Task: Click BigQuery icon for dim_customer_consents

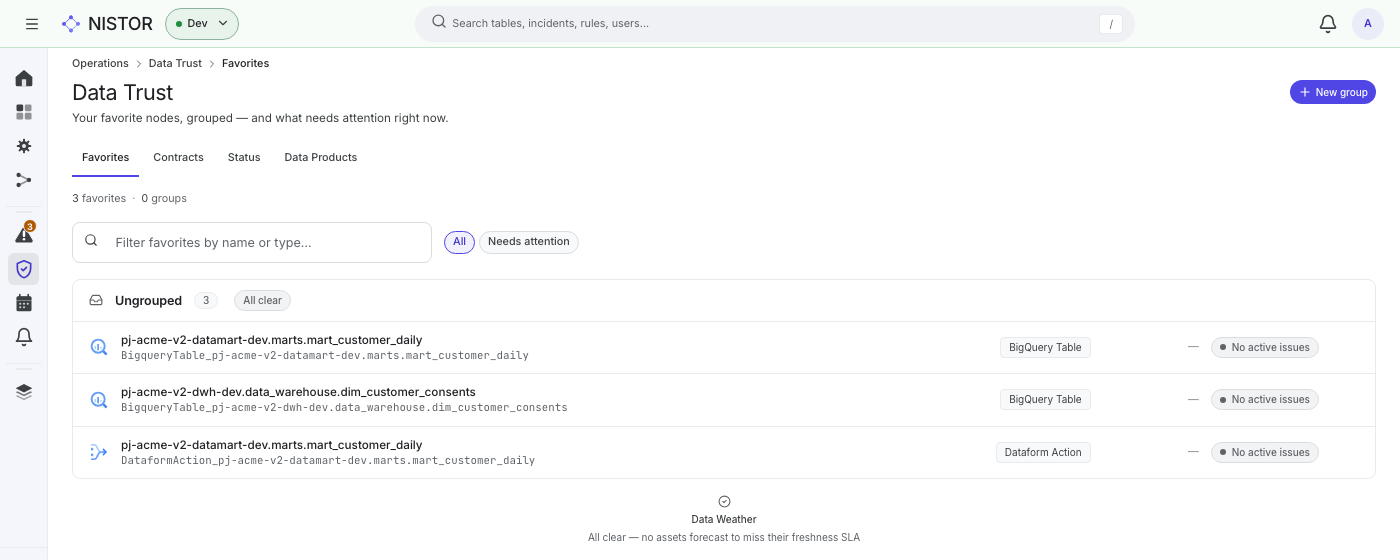Action: 98,399
